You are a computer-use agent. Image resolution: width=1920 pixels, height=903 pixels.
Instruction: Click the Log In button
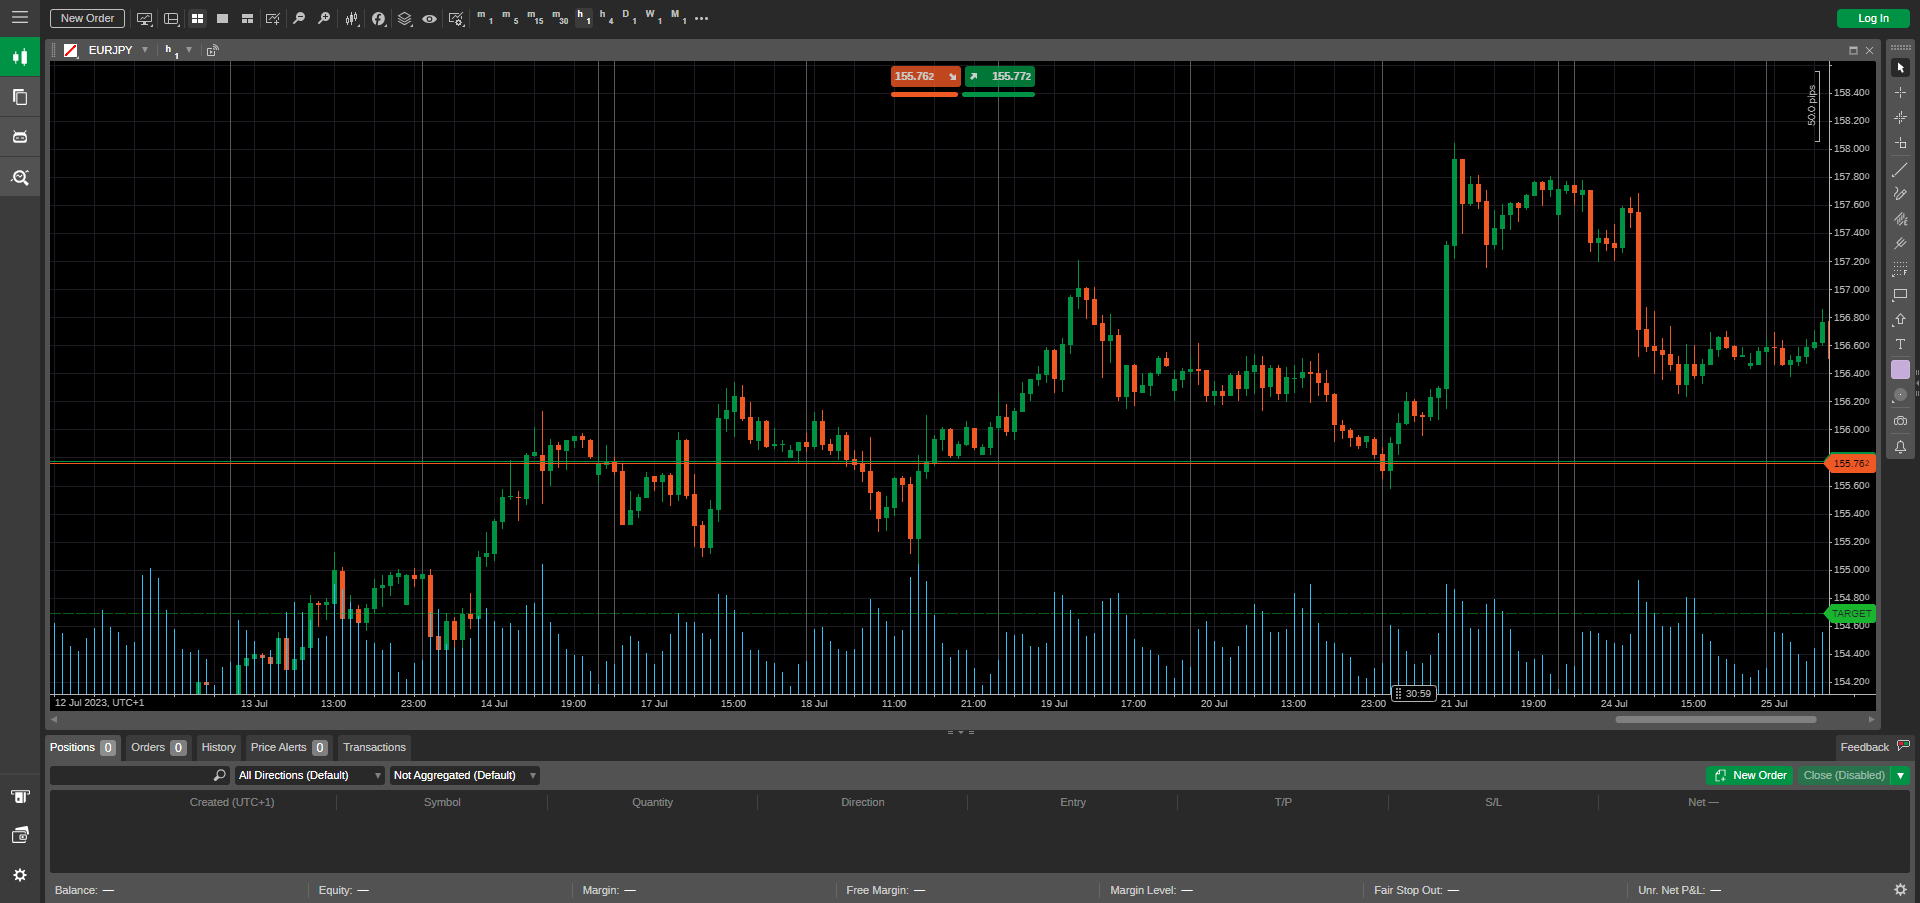pos(1873,18)
